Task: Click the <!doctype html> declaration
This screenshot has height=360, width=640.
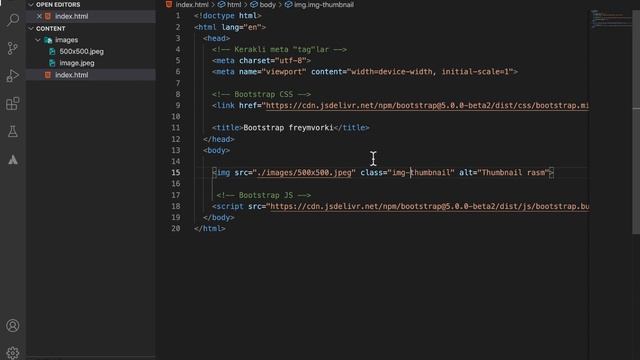Action: tap(228, 16)
